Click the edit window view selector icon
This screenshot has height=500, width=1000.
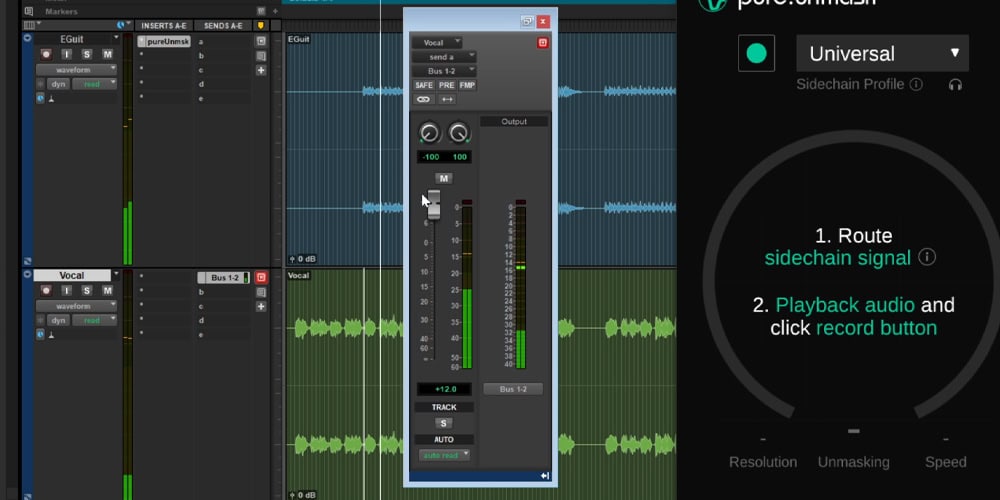tap(29, 26)
